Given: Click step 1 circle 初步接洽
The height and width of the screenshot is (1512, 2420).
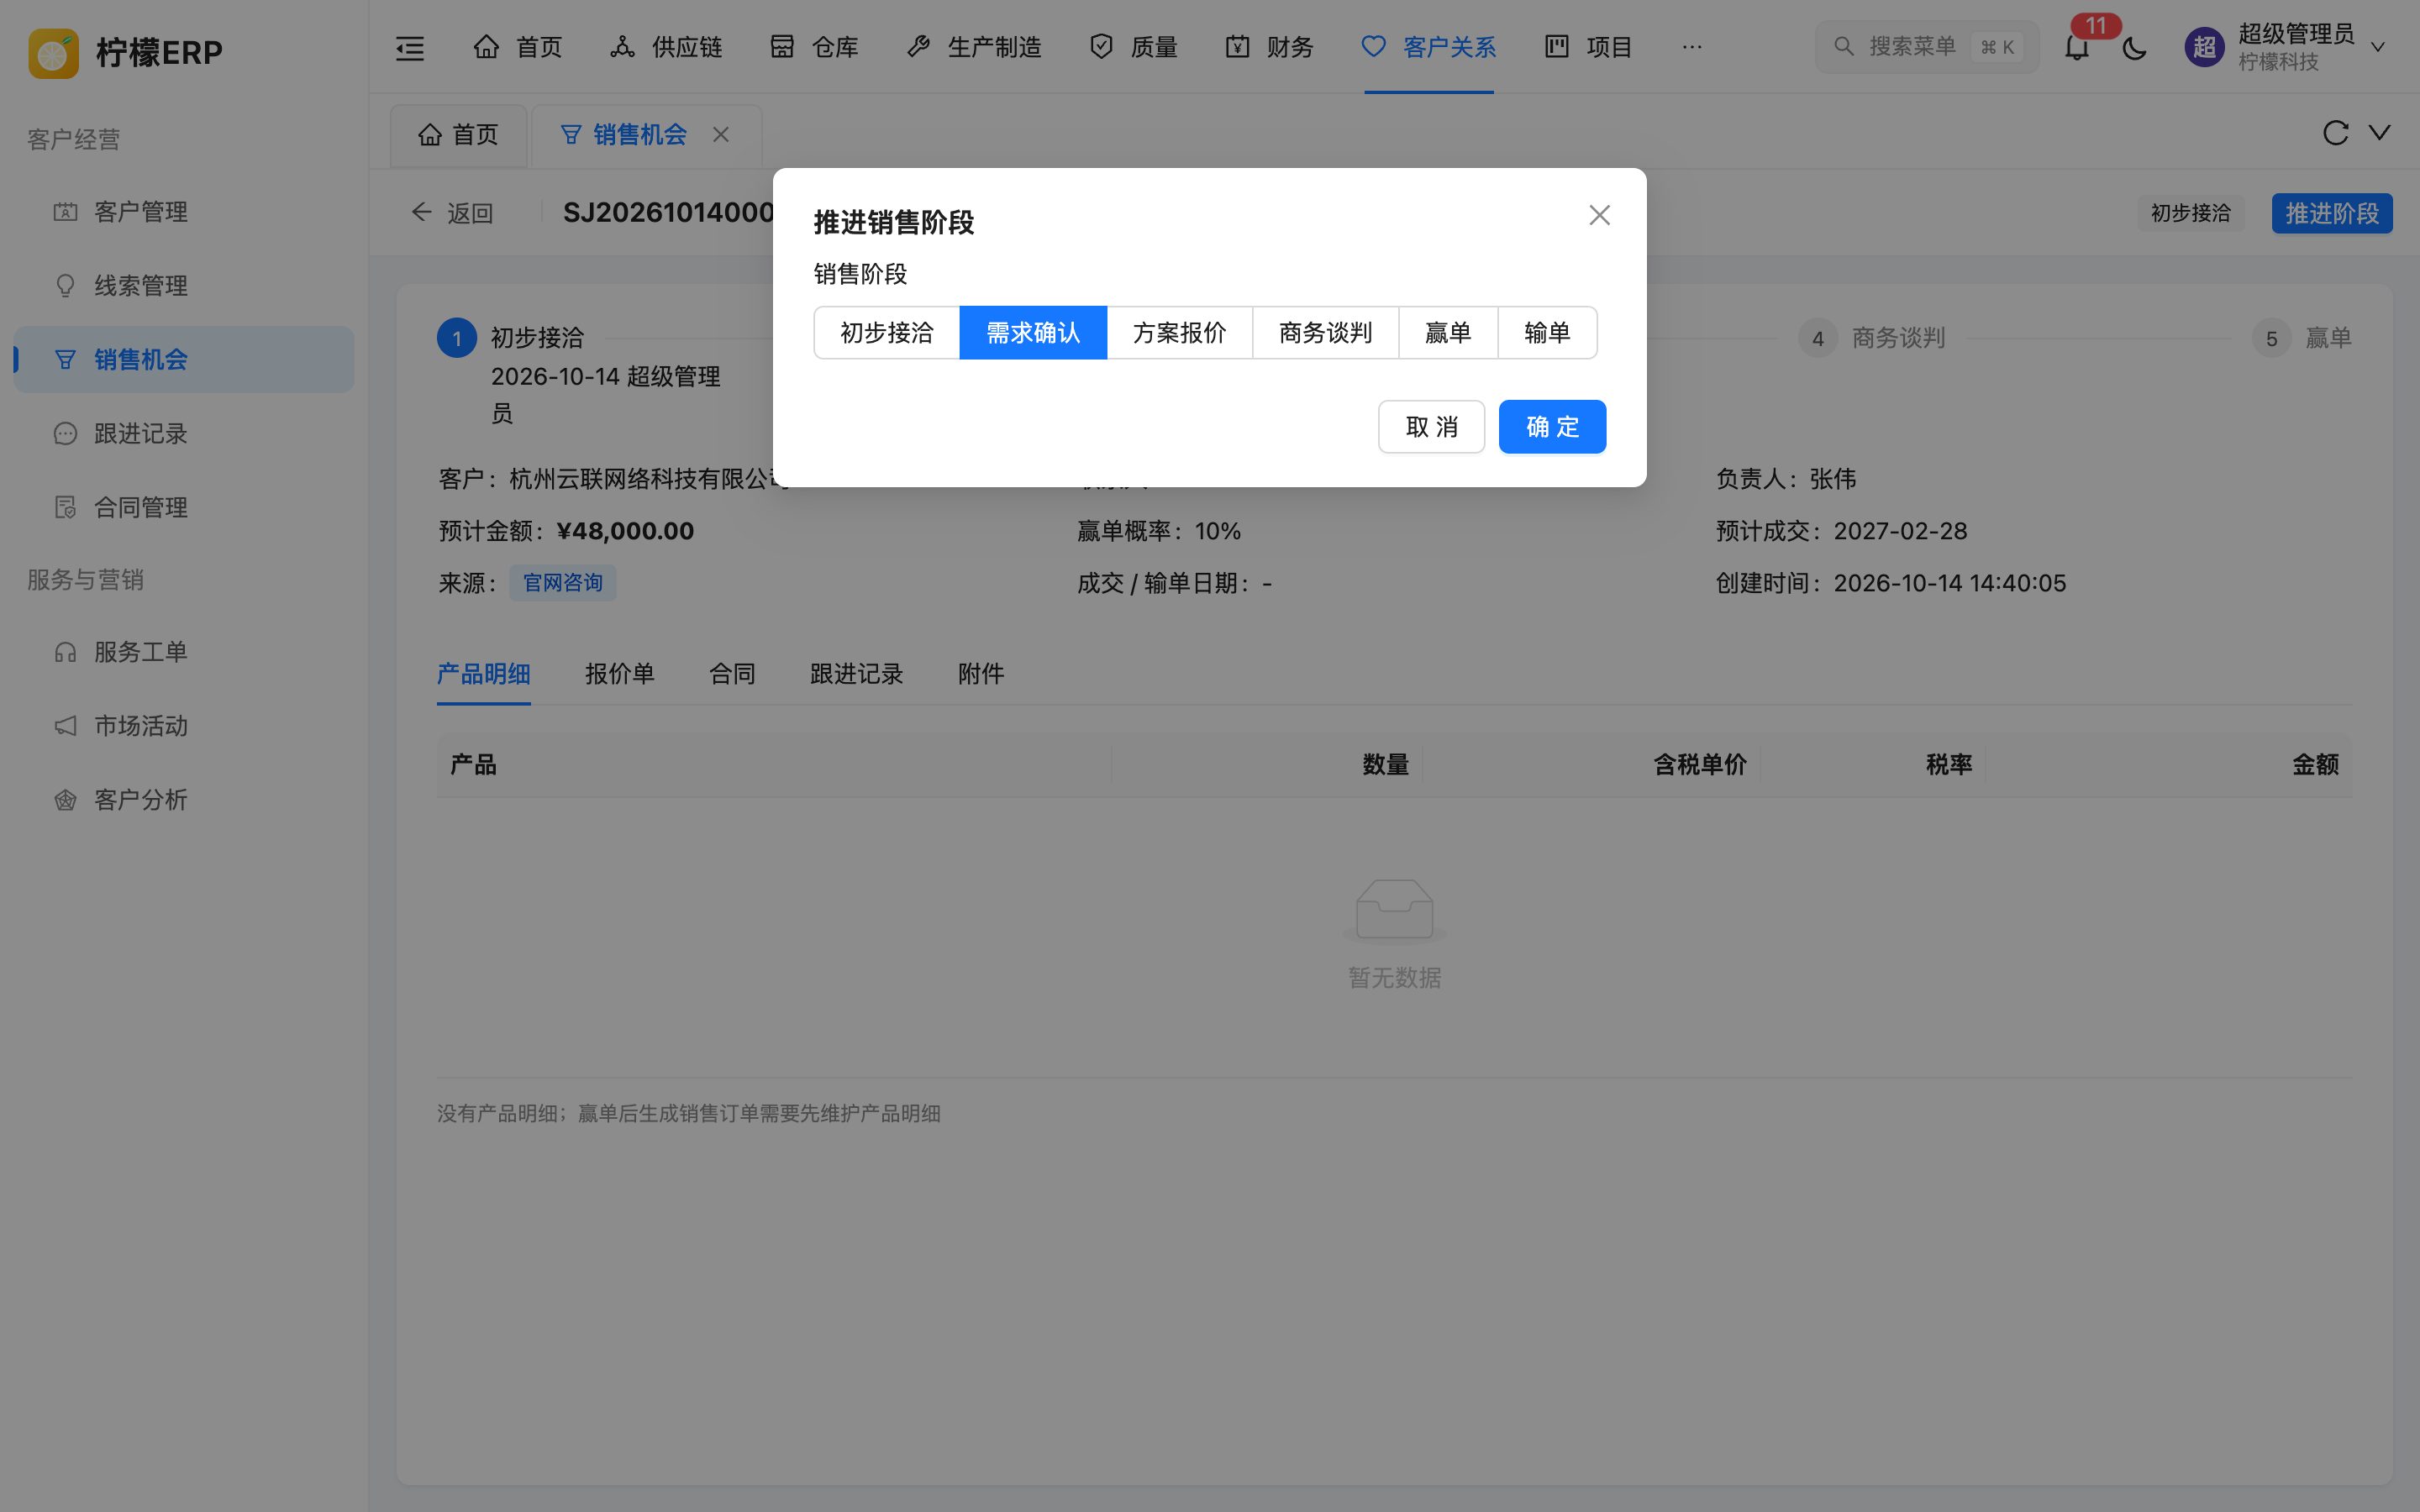Looking at the screenshot, I should coord(457,338).
